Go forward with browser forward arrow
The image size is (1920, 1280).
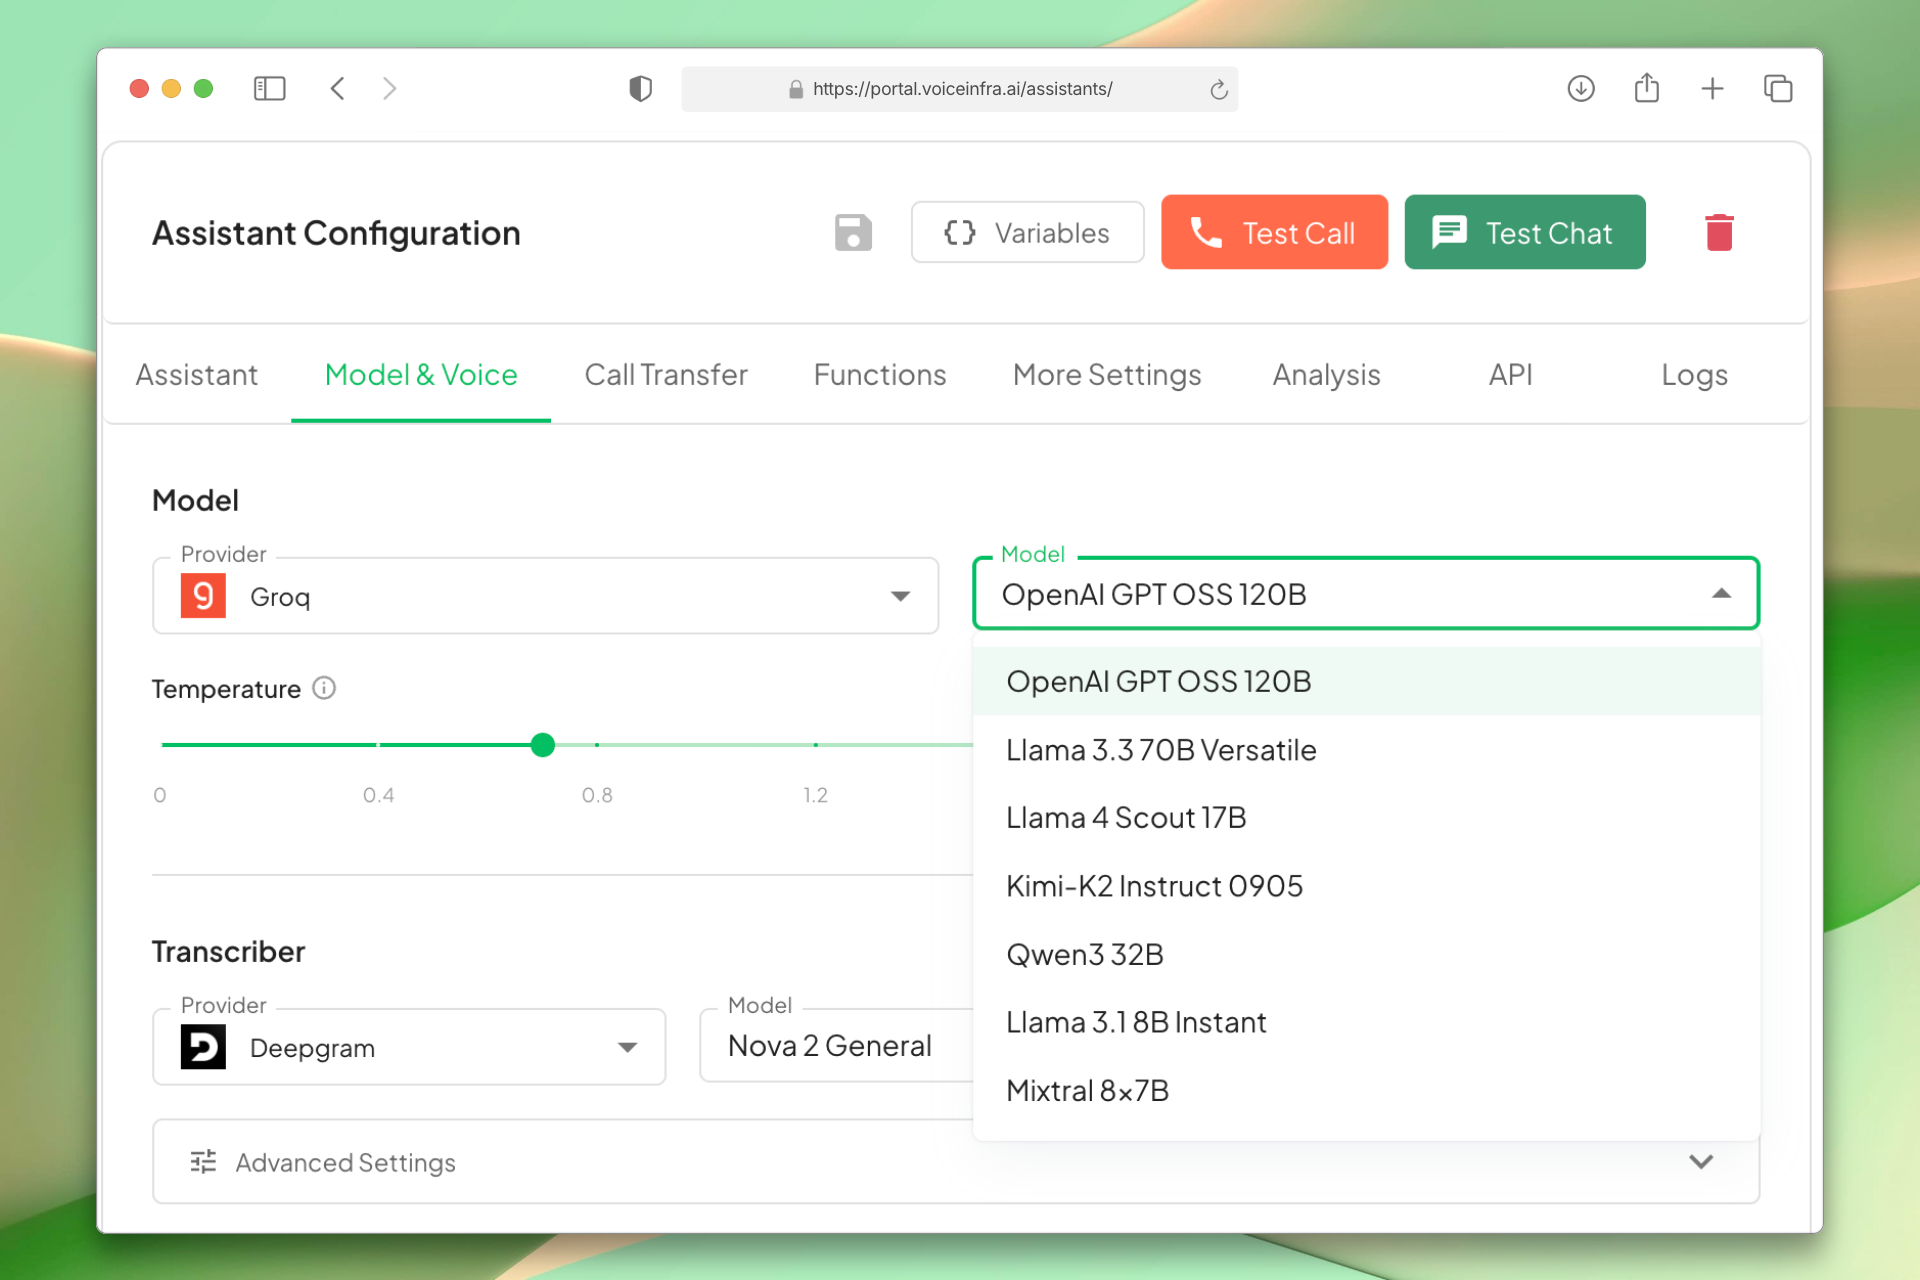(x=390, y=89)
